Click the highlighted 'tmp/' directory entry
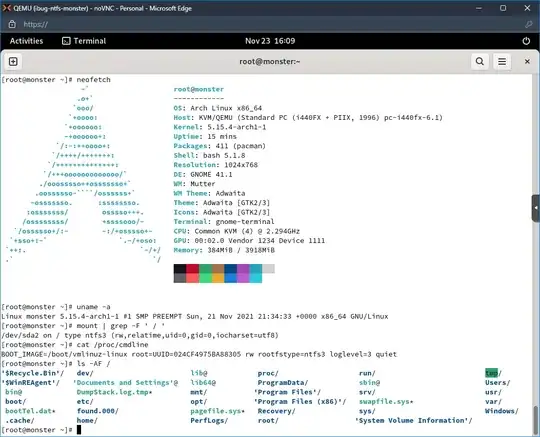This screenshot has height=437, width=540. [x=493, y=373]
